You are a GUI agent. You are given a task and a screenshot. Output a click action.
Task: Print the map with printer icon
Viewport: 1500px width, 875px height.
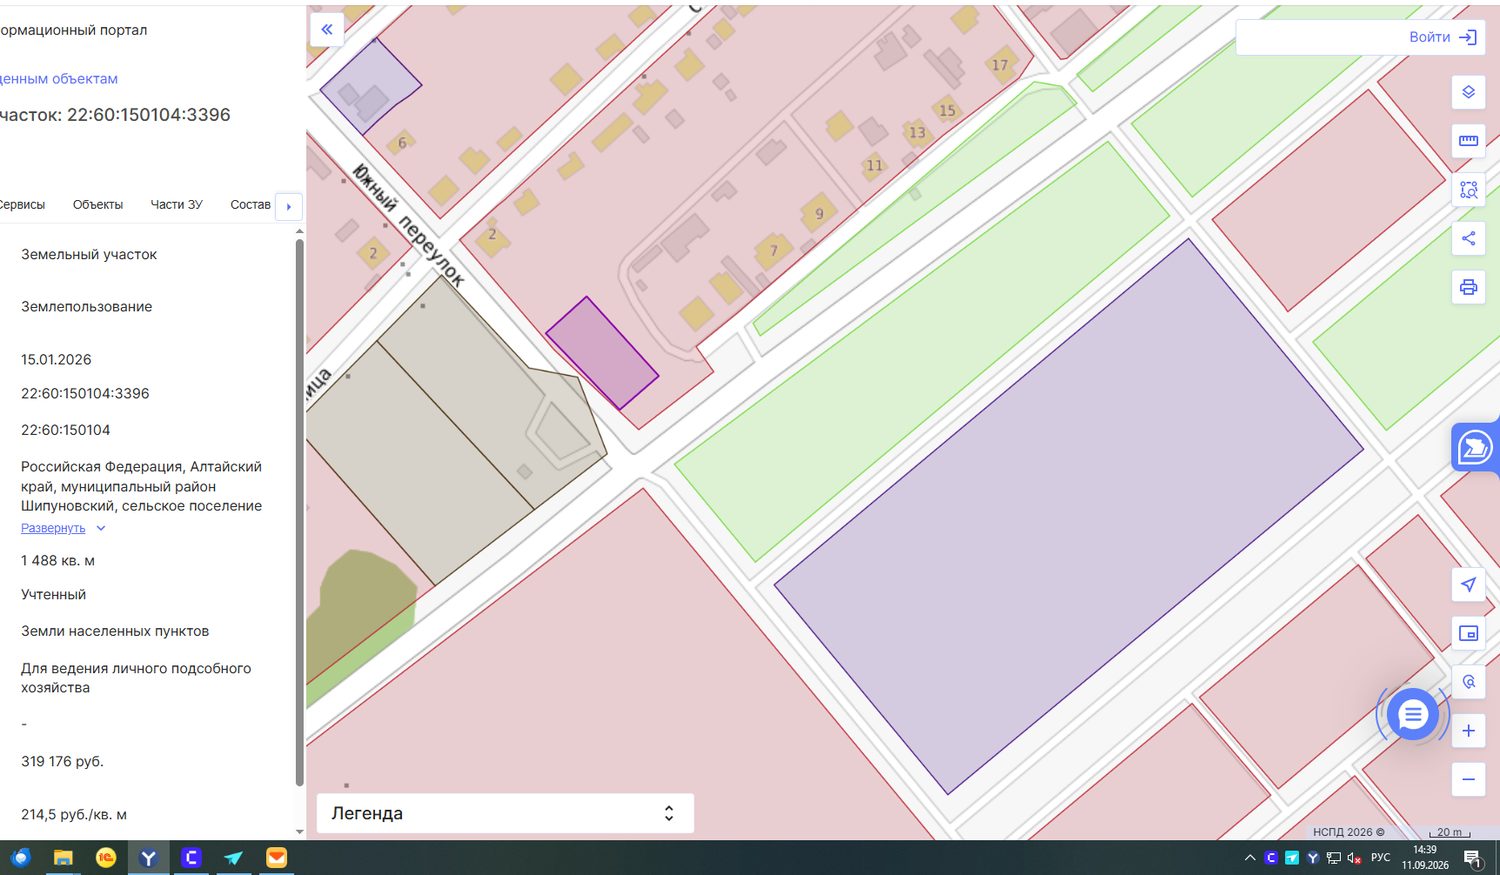(x=1468, y=287)
